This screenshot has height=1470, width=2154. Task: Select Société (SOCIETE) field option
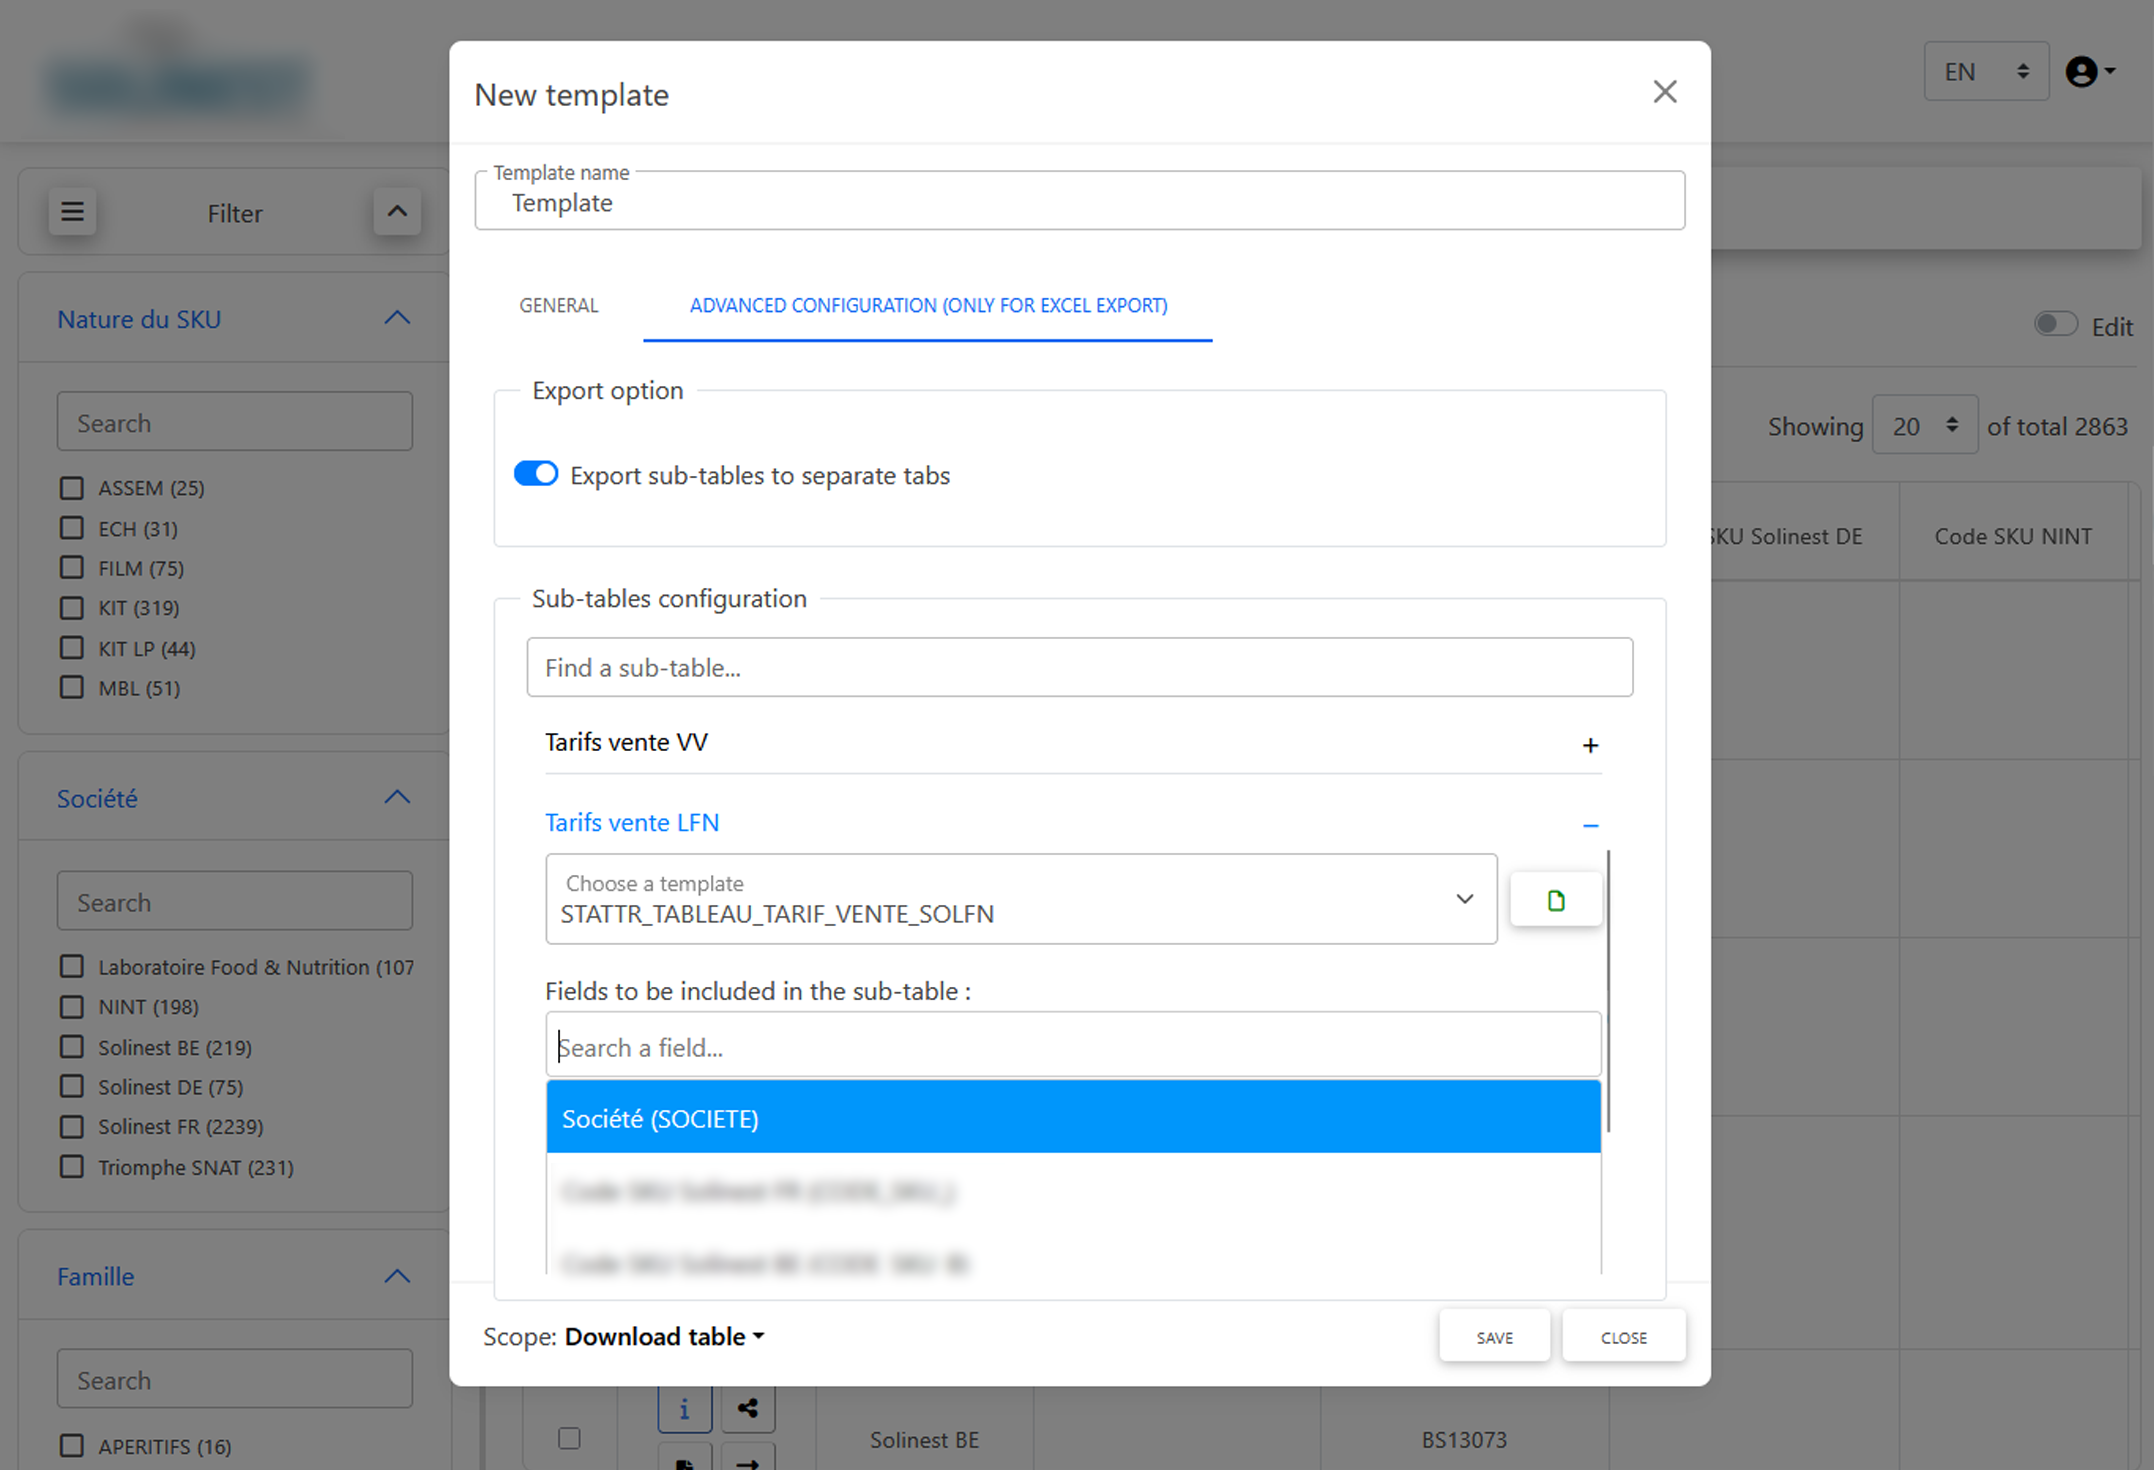[x=1072, y=1118]
